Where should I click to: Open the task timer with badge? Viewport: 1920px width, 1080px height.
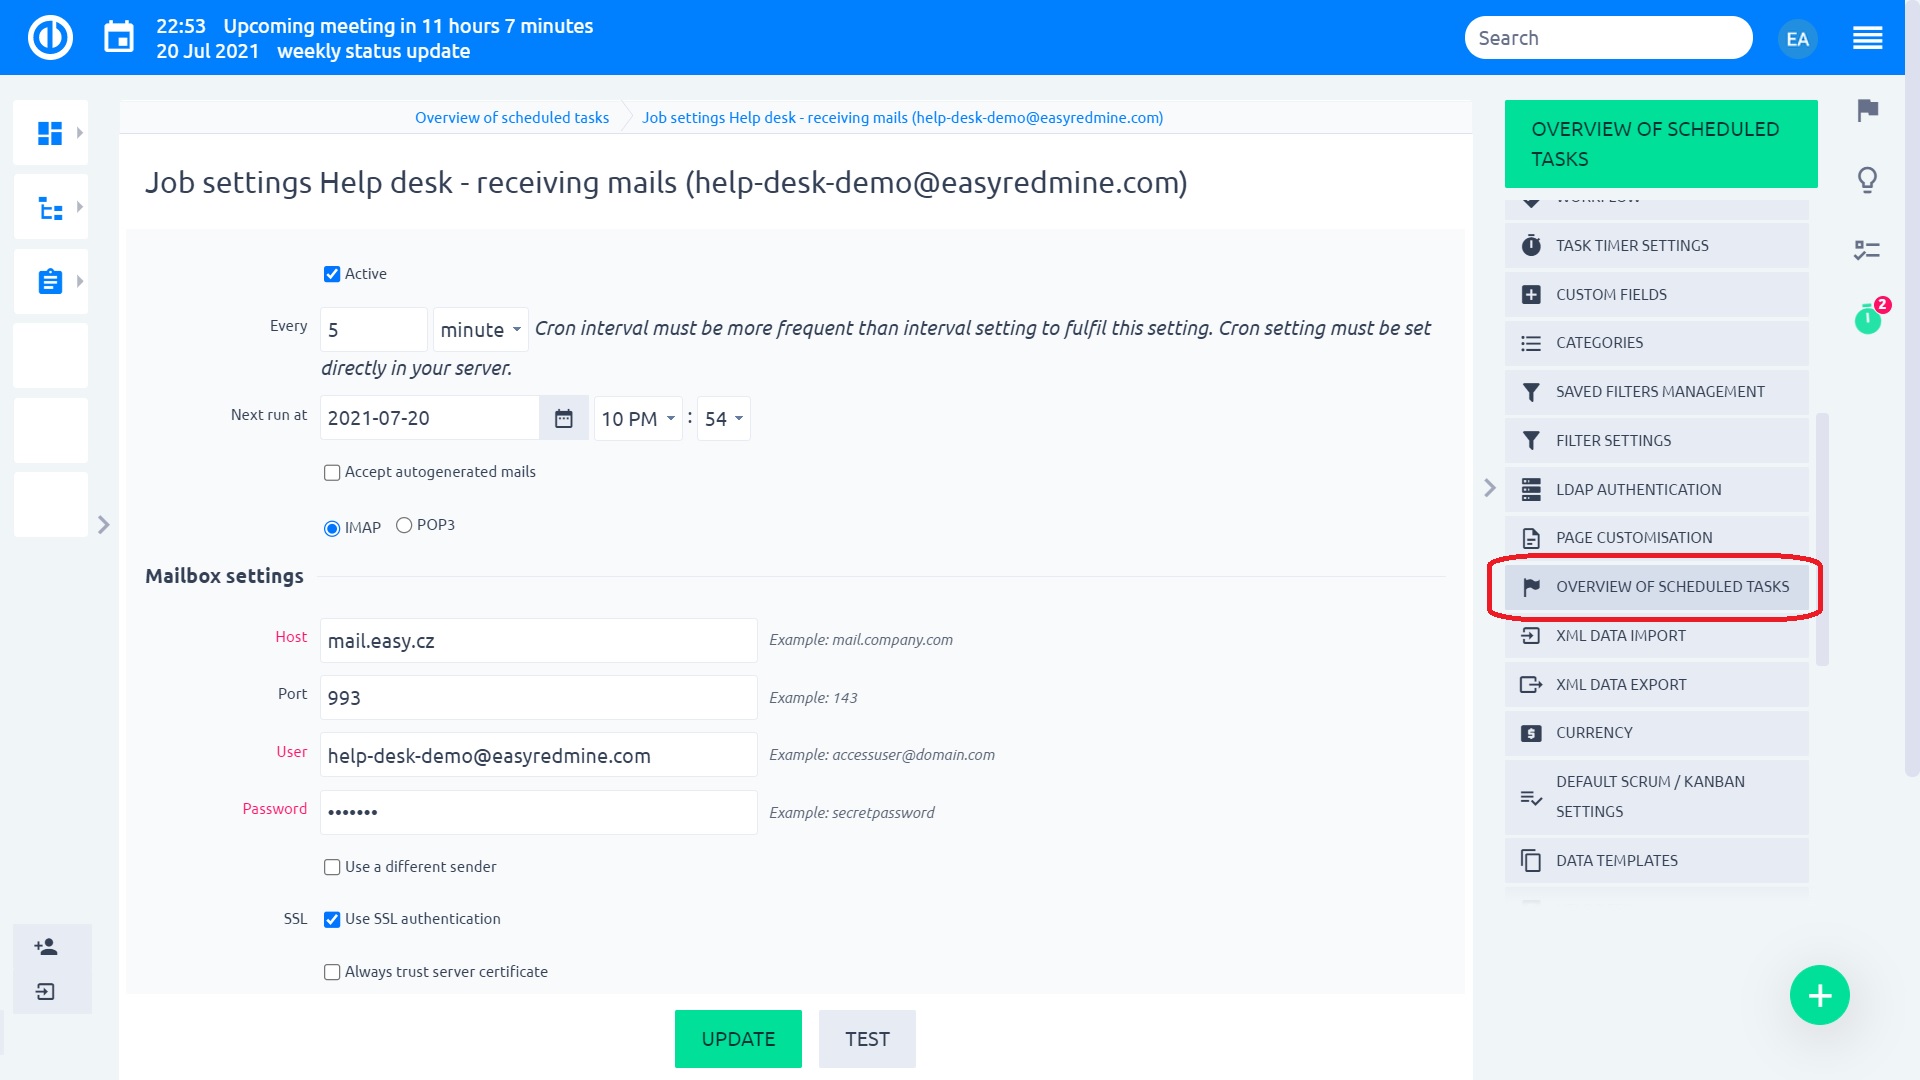click(x=1867, y=319)
